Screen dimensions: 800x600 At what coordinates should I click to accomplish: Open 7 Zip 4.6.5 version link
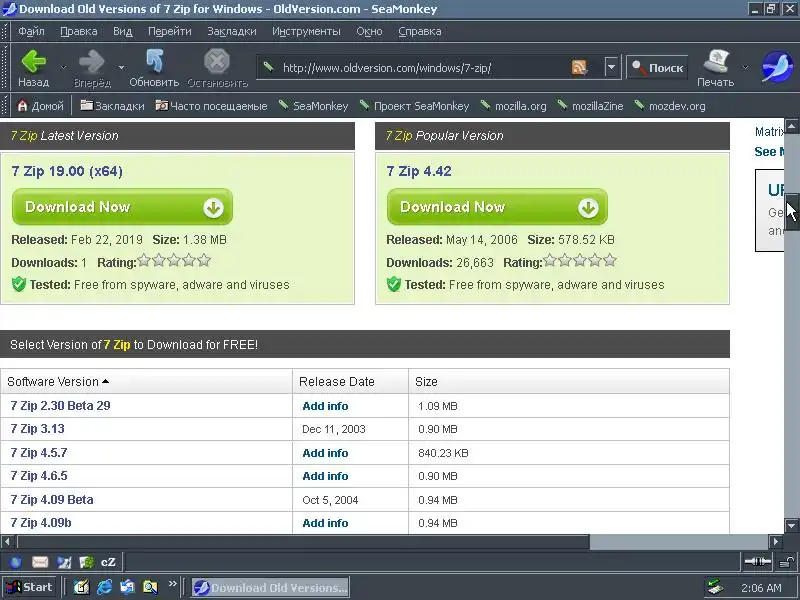click(39, 476)
